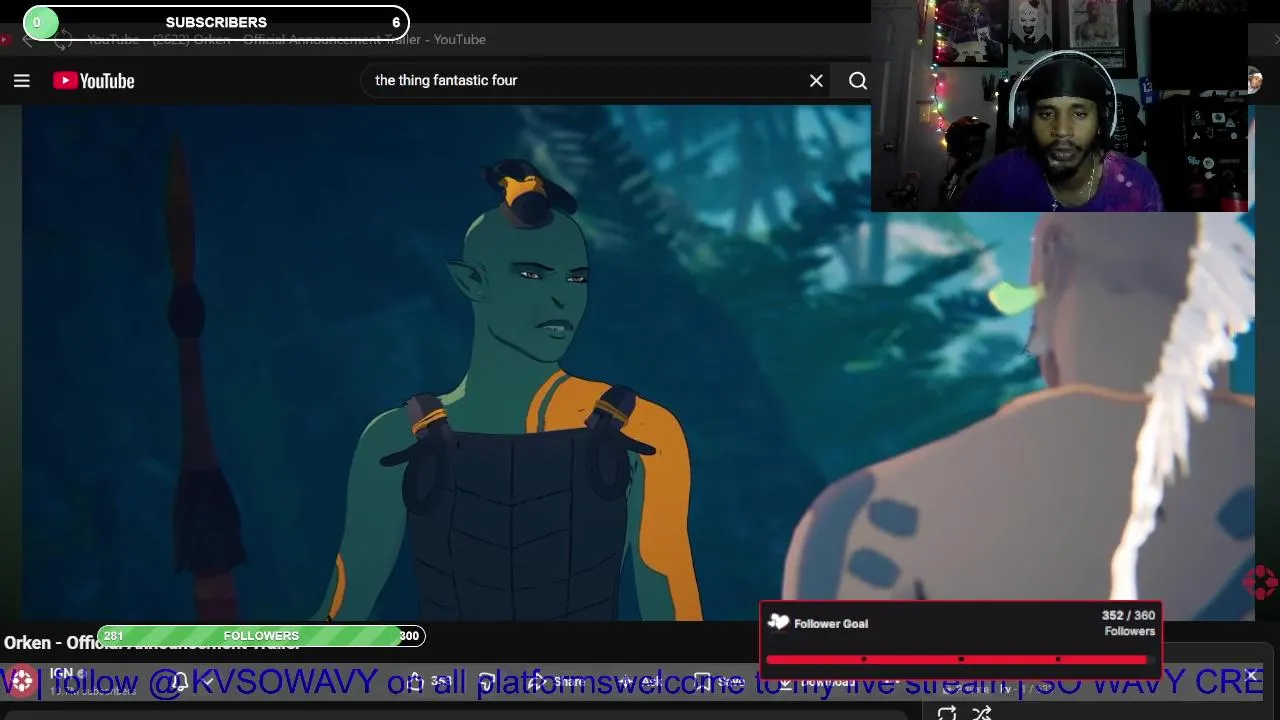Open the IGN channel avatar

(x=22, y=681)
